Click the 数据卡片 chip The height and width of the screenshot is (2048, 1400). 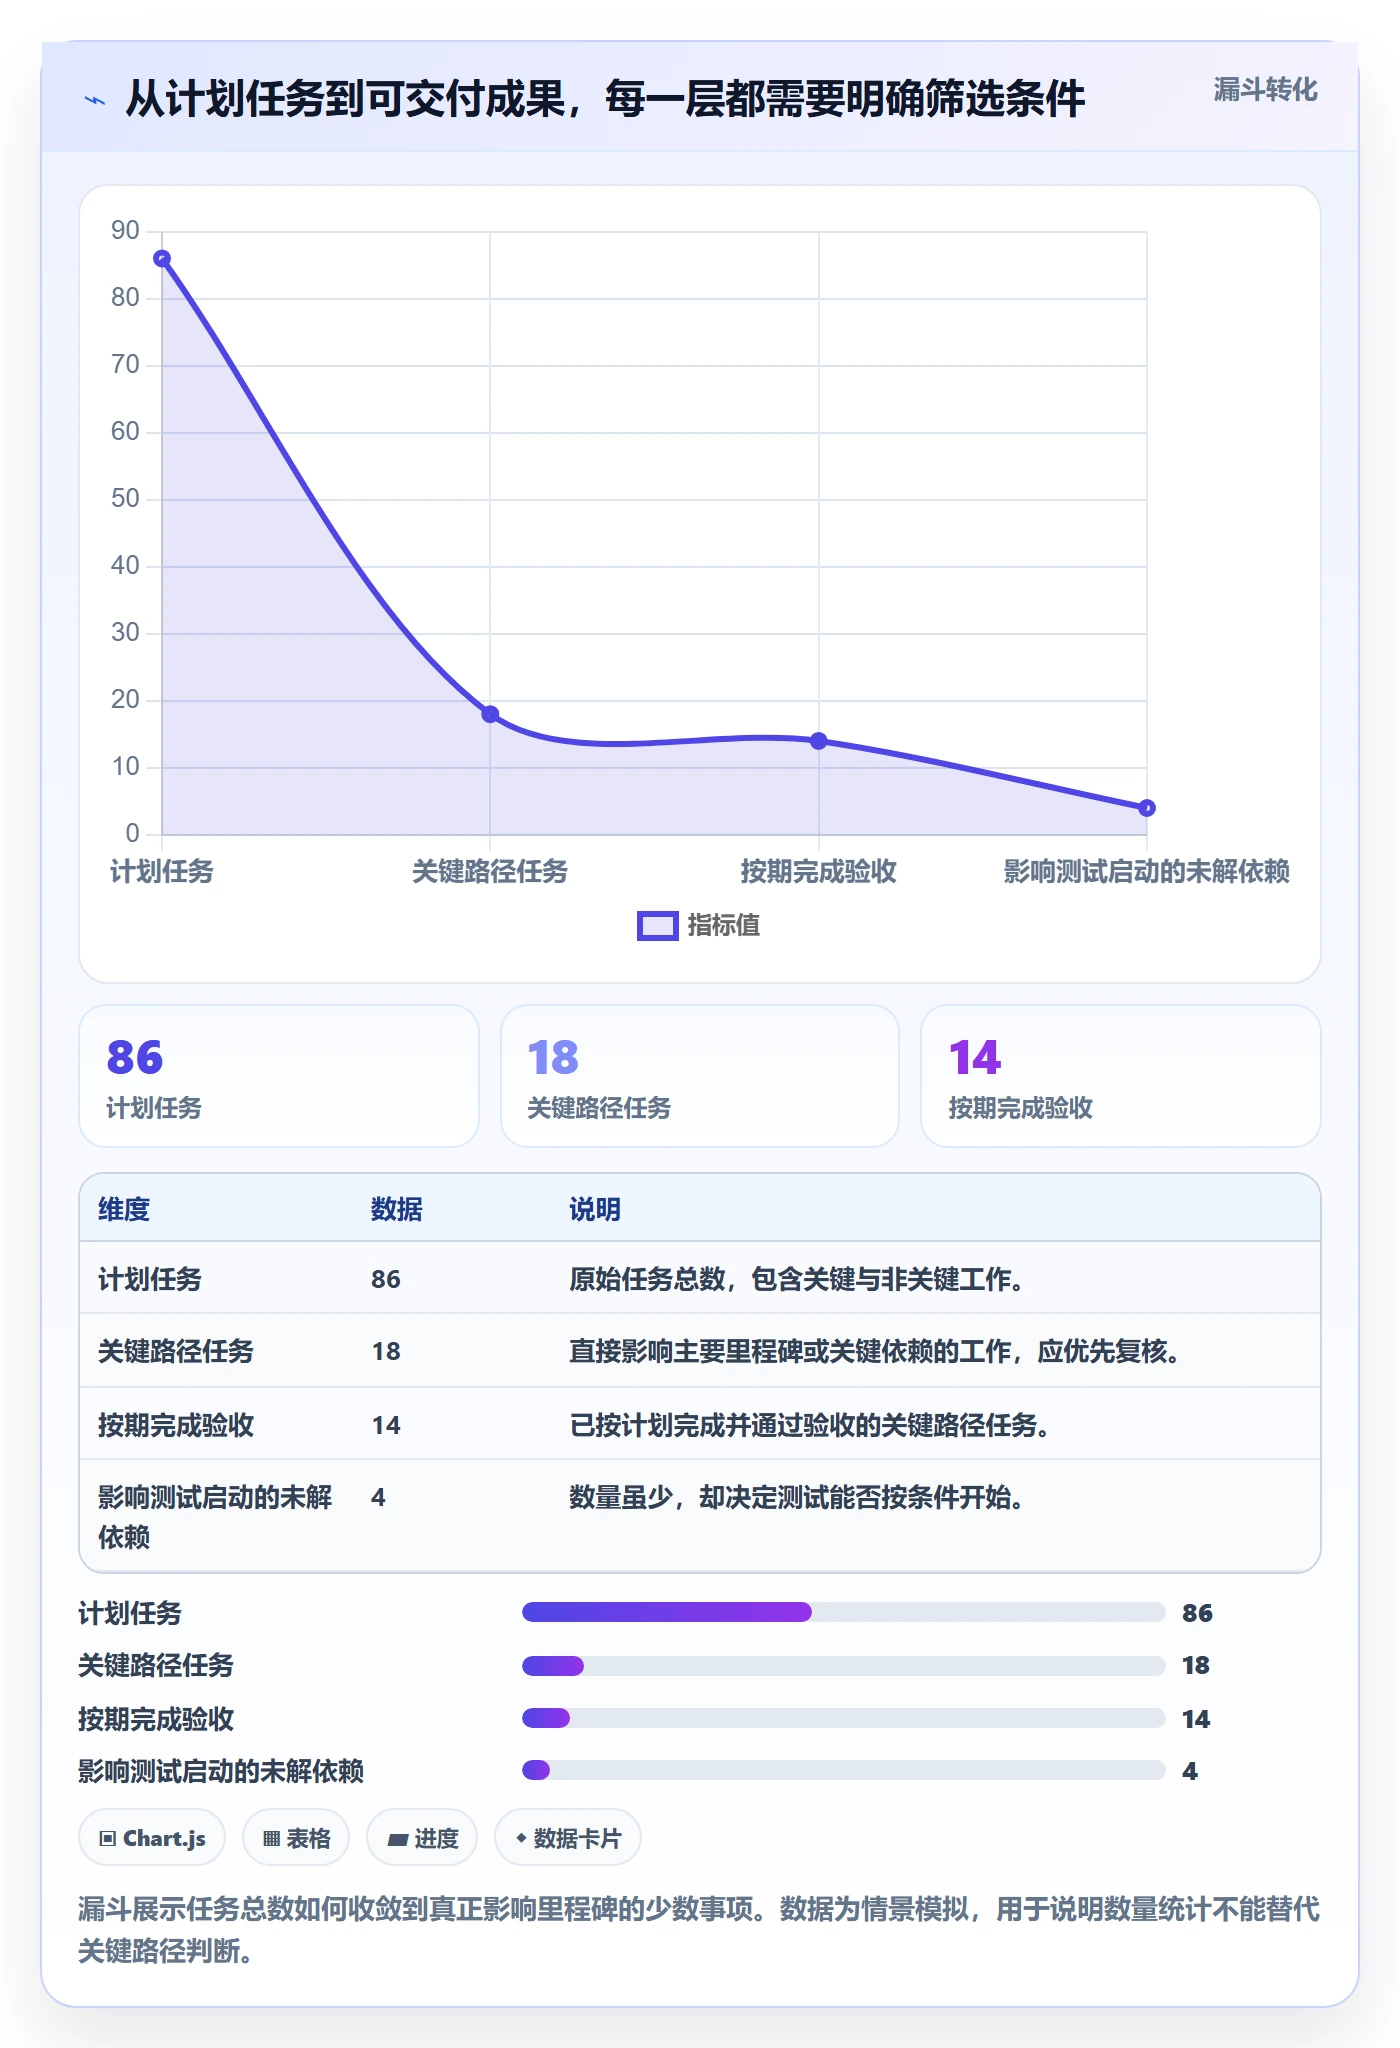568,1838
